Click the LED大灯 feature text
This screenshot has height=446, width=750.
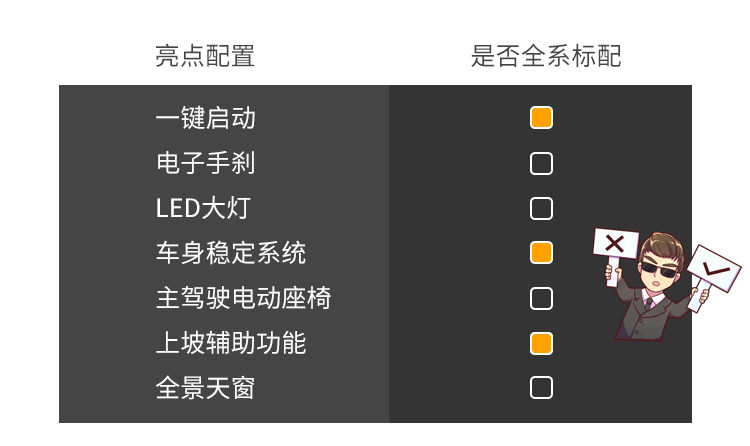(x=203, y=208)
